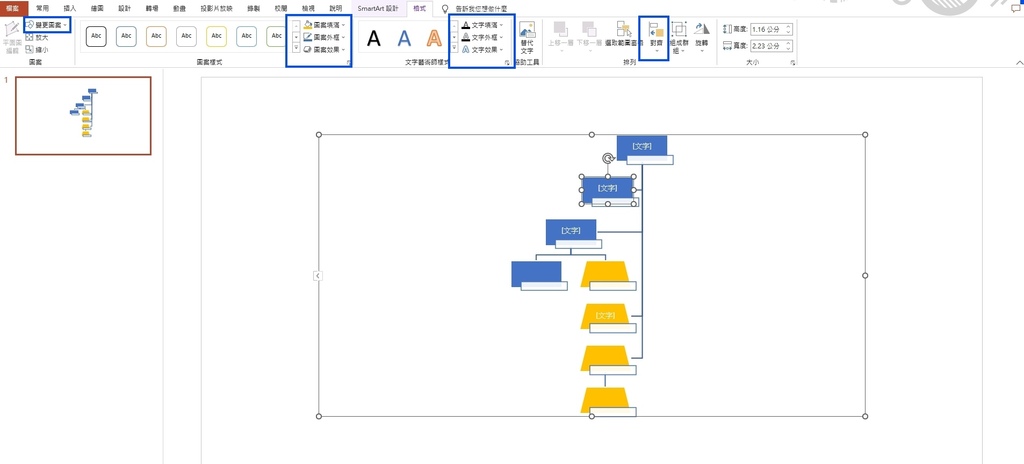Open the 圖案樣式 group dialog launcher
Image resolution: width=1024 pixels, height=464 pixels.
coord(348,62)
